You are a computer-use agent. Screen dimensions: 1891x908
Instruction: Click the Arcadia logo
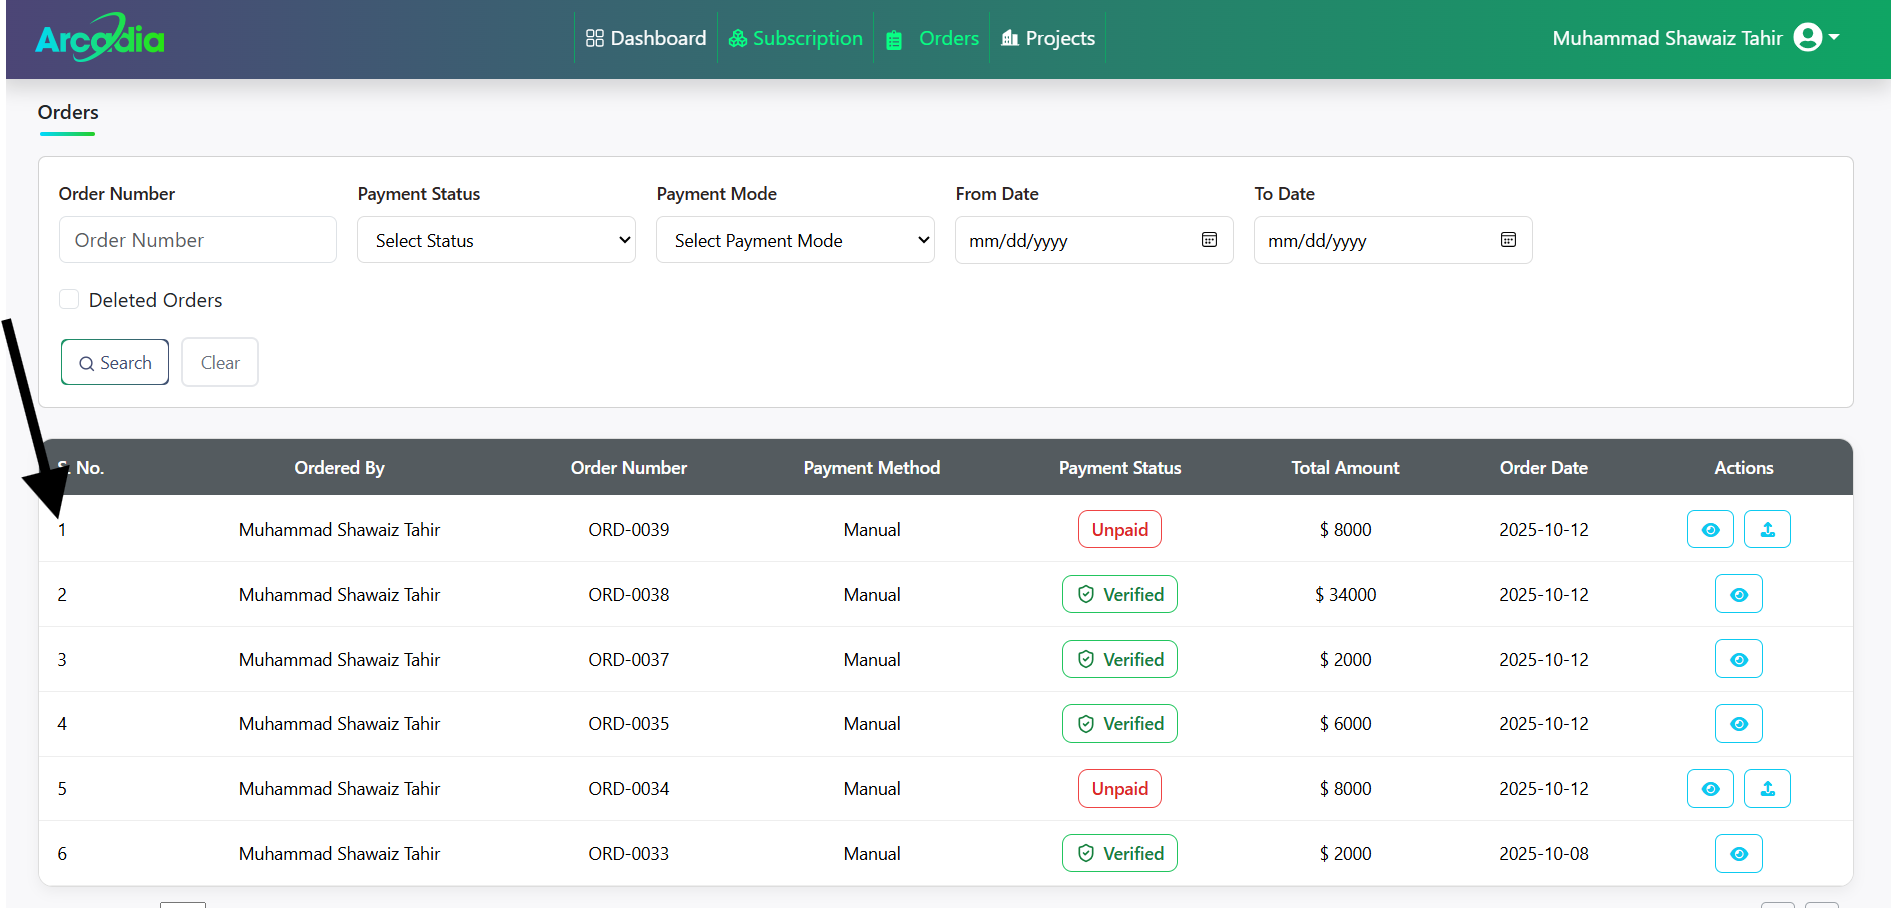(100, 39)
